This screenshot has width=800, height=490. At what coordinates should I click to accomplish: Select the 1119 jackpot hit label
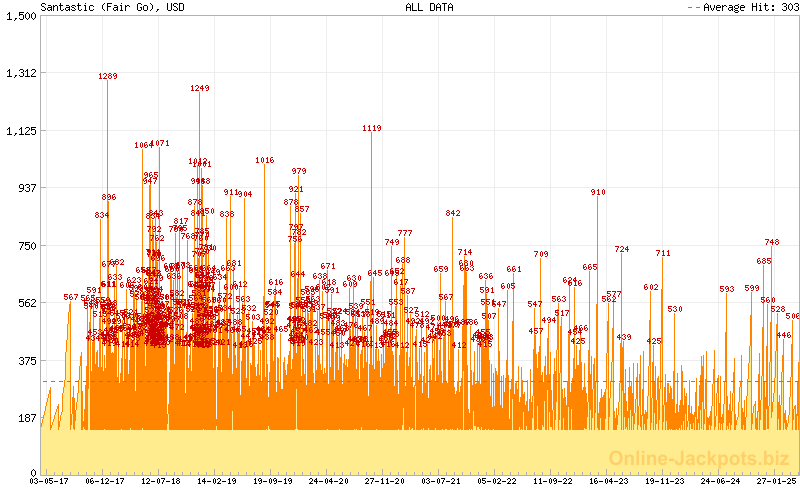pos(372,129)
